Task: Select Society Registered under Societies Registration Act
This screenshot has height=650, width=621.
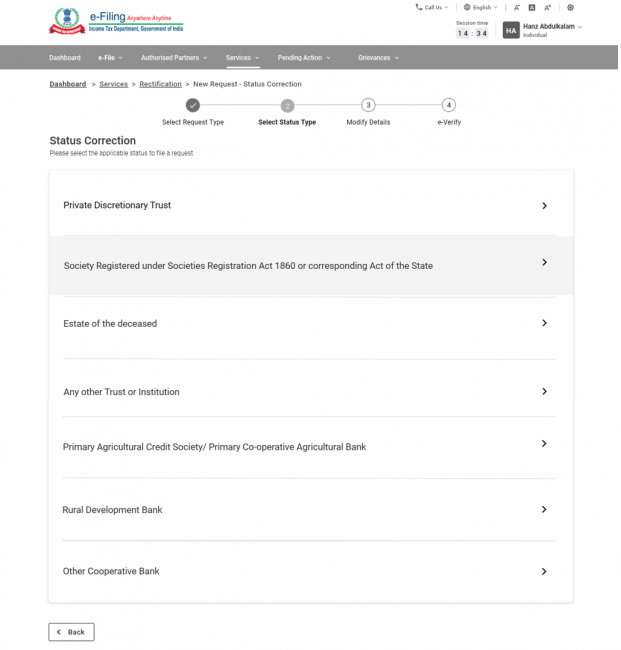Action: (x=313, y=267)
